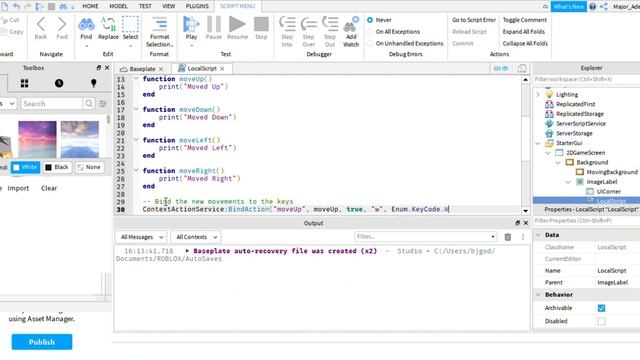Toggle UI visibility eye button
This screenshot has width=640, height=360.
pyautogui.click(x=501, y=69)
